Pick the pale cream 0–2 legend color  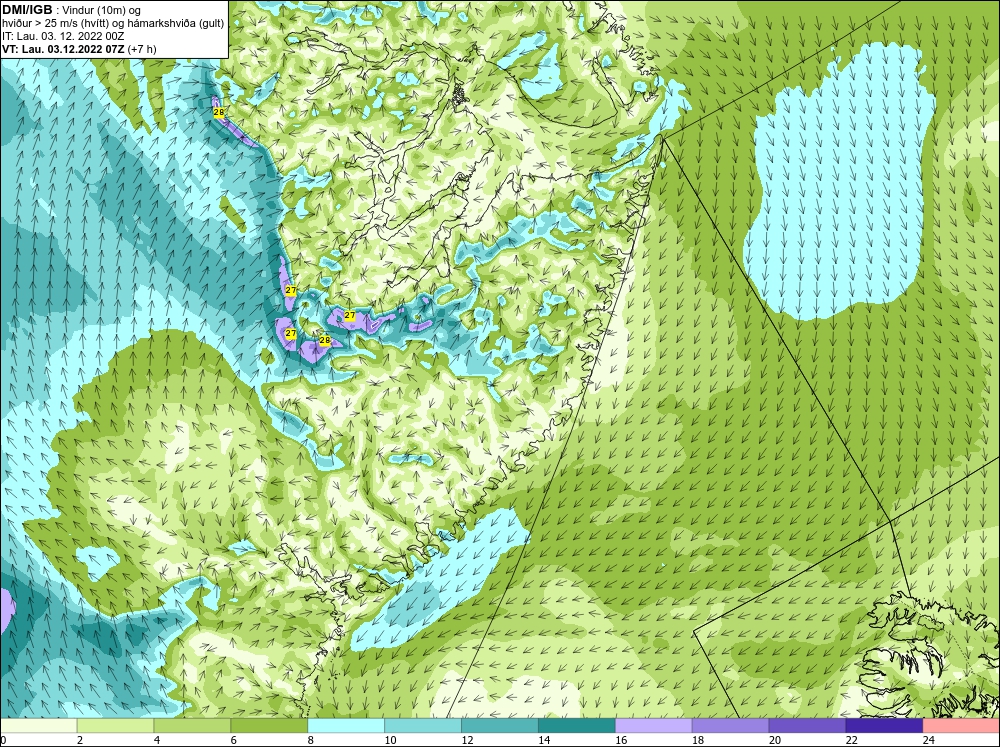coord(38,726)
